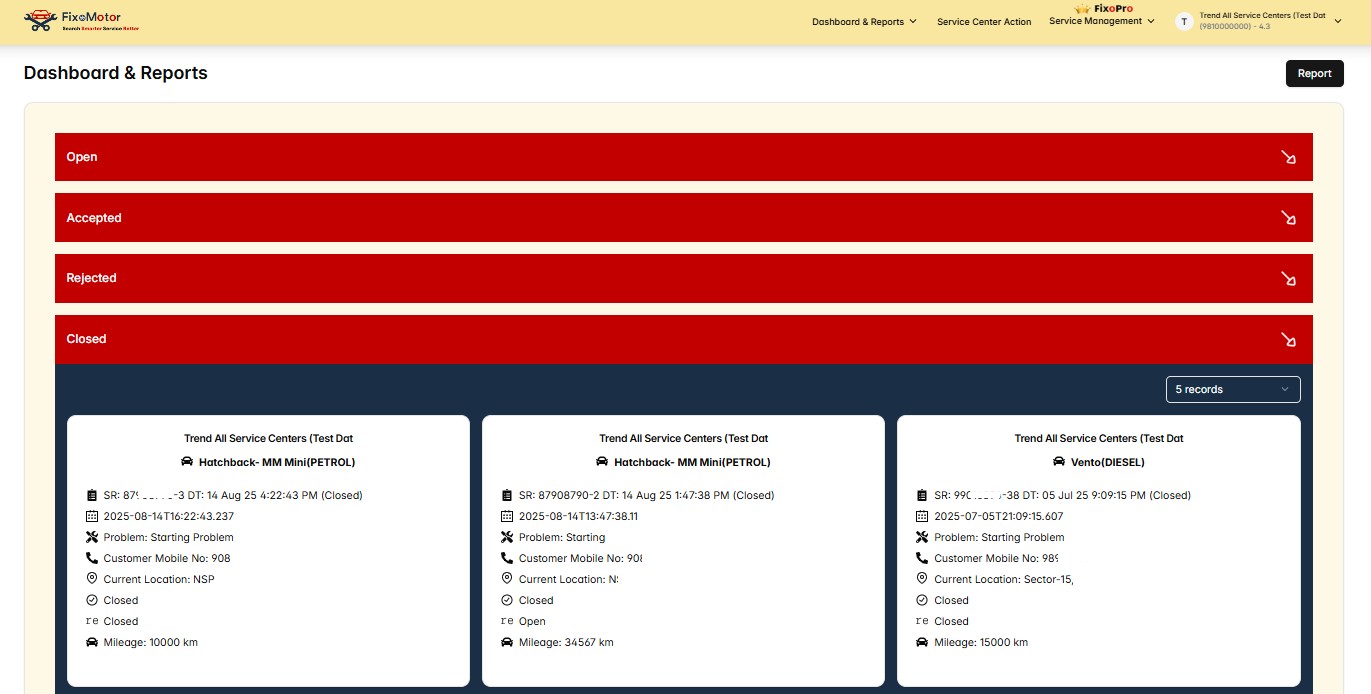
Task: Click the expand arrow on the Open banner
Action: tap(1288, 156)
